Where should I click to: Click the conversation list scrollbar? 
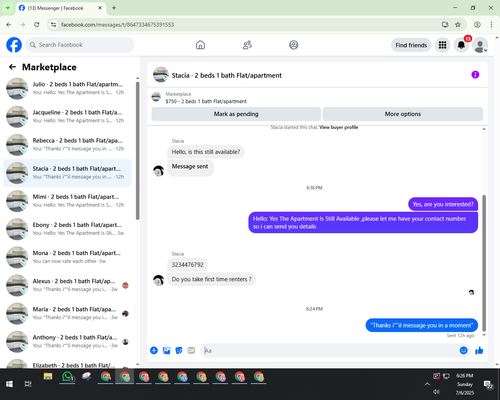pos(137,151)
